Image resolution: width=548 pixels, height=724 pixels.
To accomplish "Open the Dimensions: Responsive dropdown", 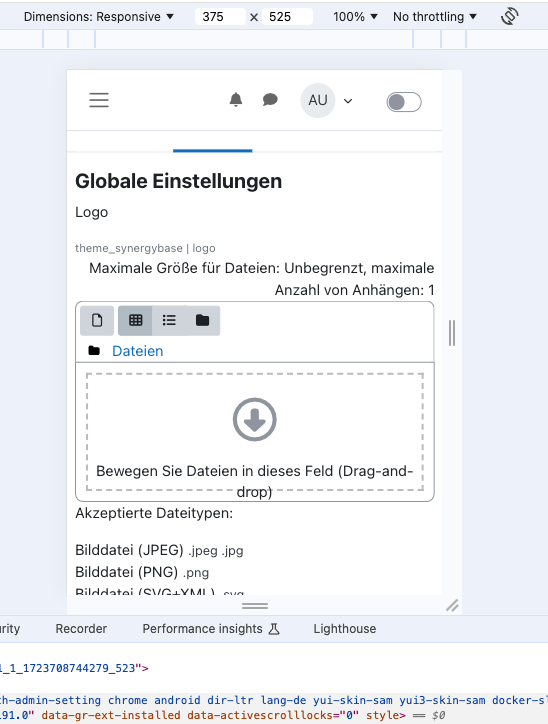I will 99,17.
